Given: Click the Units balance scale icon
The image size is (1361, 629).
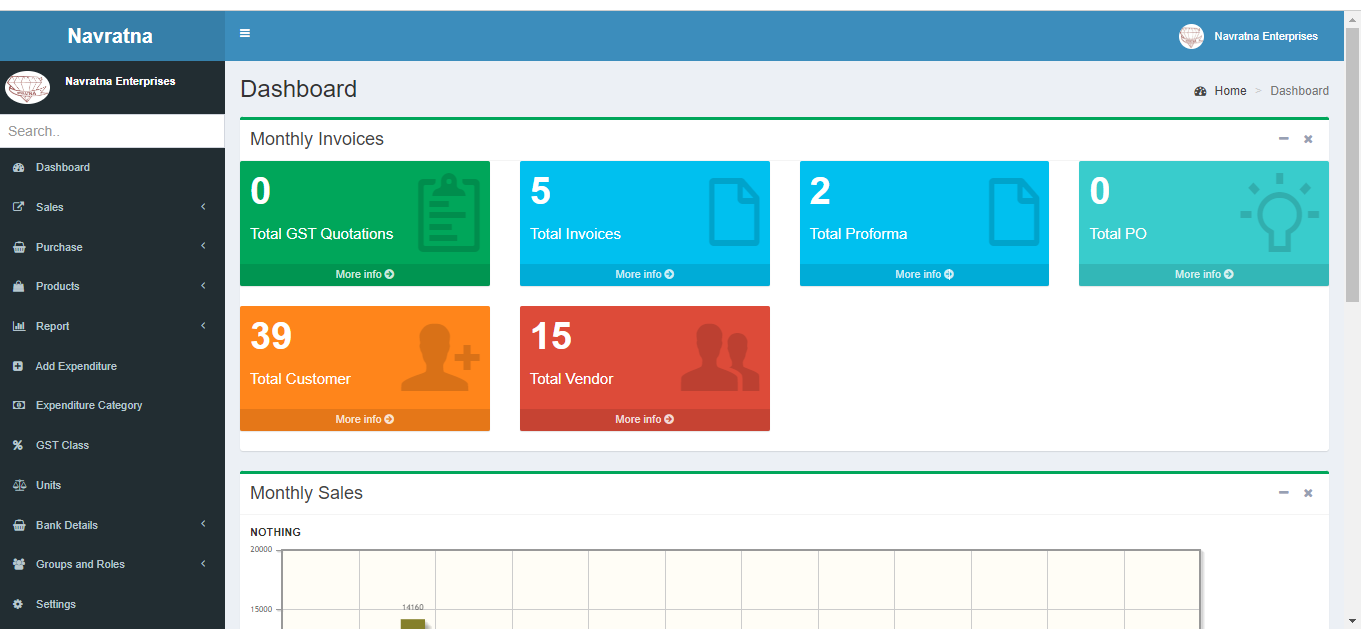Looking at the screenshot, I should pyautogui.click(x=18, y=485).
